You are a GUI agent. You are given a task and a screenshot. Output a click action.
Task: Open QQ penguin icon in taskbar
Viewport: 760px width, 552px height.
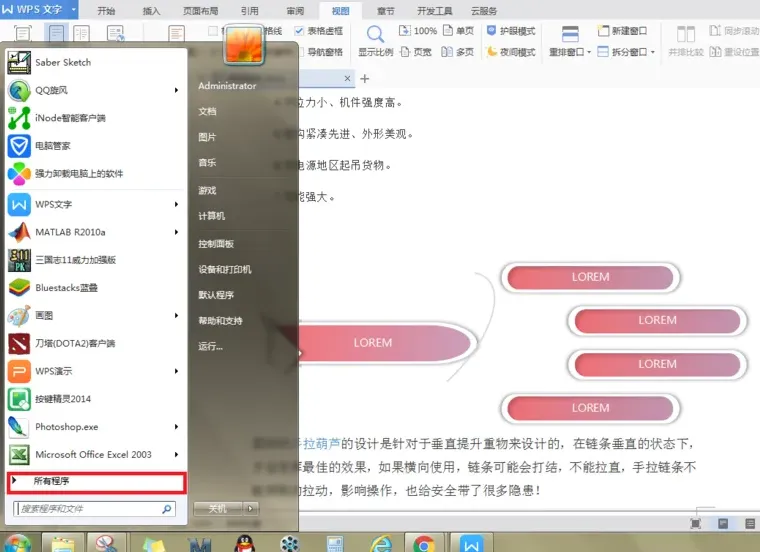[x=245, y=544]
